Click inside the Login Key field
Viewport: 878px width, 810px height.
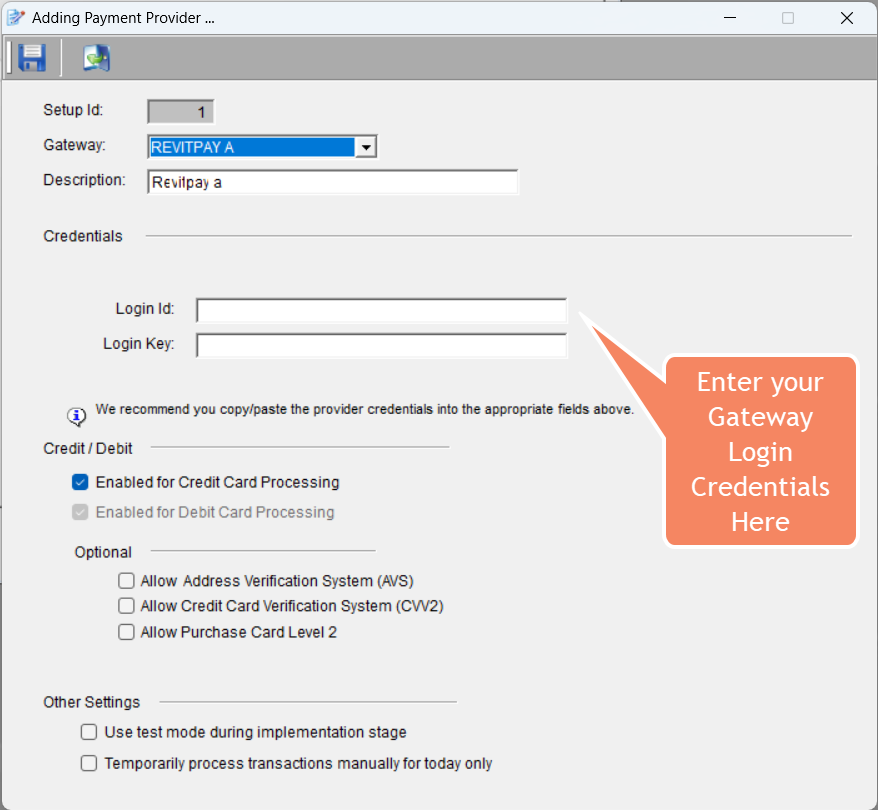381,345
